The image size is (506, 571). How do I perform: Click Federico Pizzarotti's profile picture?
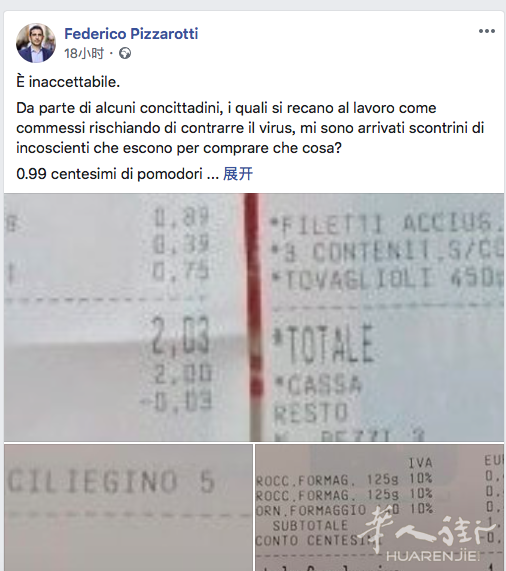pyautogui.click(x=36, y=43)
